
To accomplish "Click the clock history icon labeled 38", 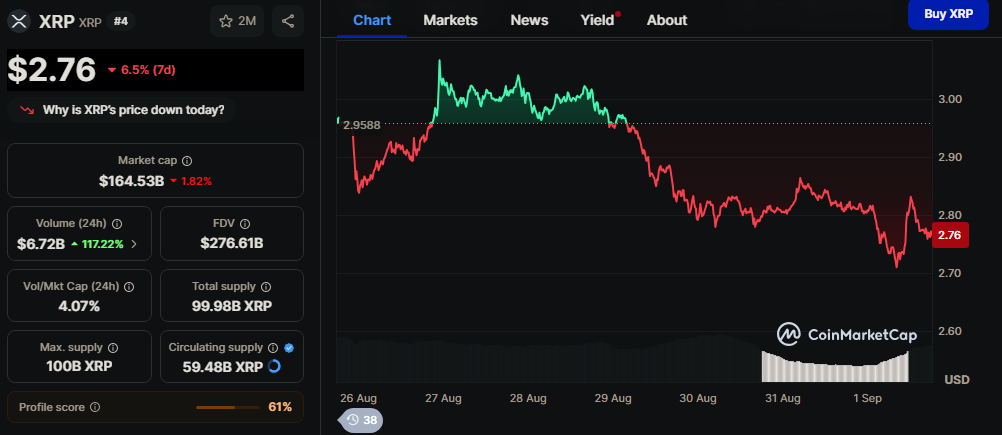I will pyautogui.click(x=353, y=420).
